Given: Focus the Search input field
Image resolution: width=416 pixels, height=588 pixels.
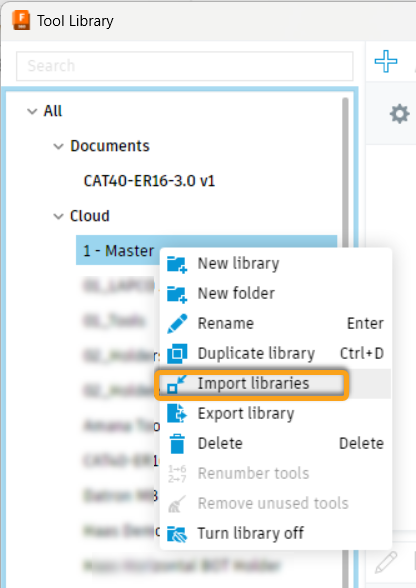Looking at the screenshot, I should click(185, 66).
